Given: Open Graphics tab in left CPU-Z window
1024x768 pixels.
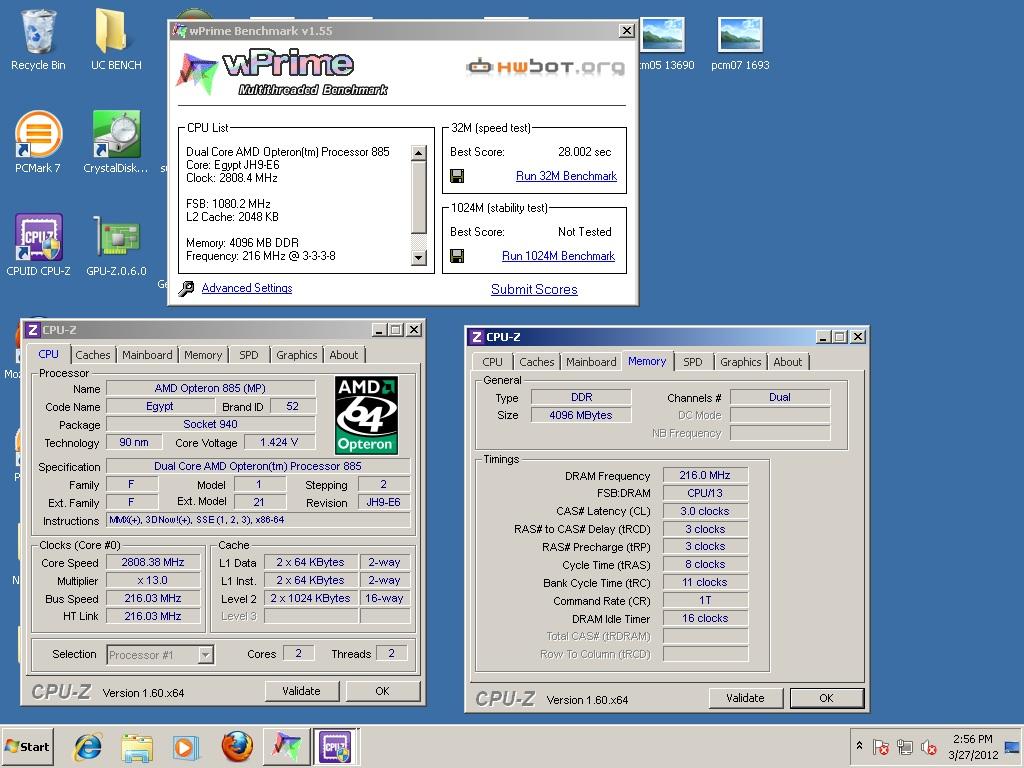Looking at the screenshot, I should (x=296, y=355).
